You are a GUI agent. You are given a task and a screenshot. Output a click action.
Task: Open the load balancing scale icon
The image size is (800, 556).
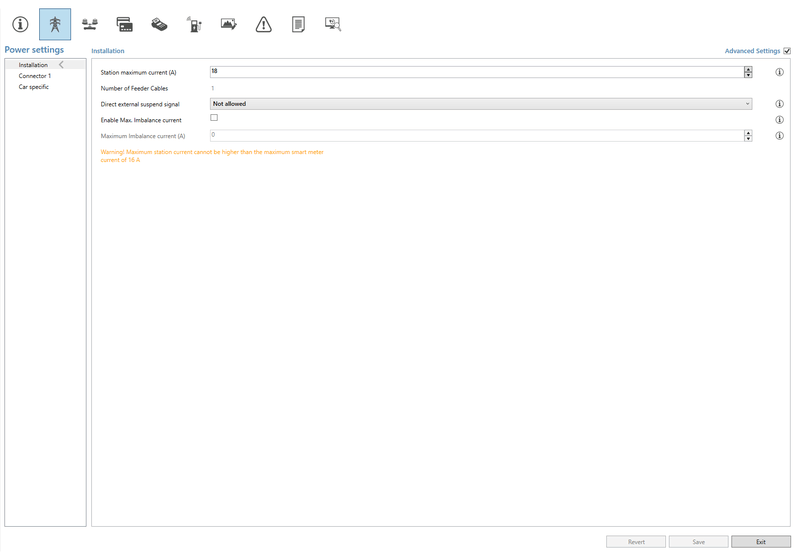90,24
